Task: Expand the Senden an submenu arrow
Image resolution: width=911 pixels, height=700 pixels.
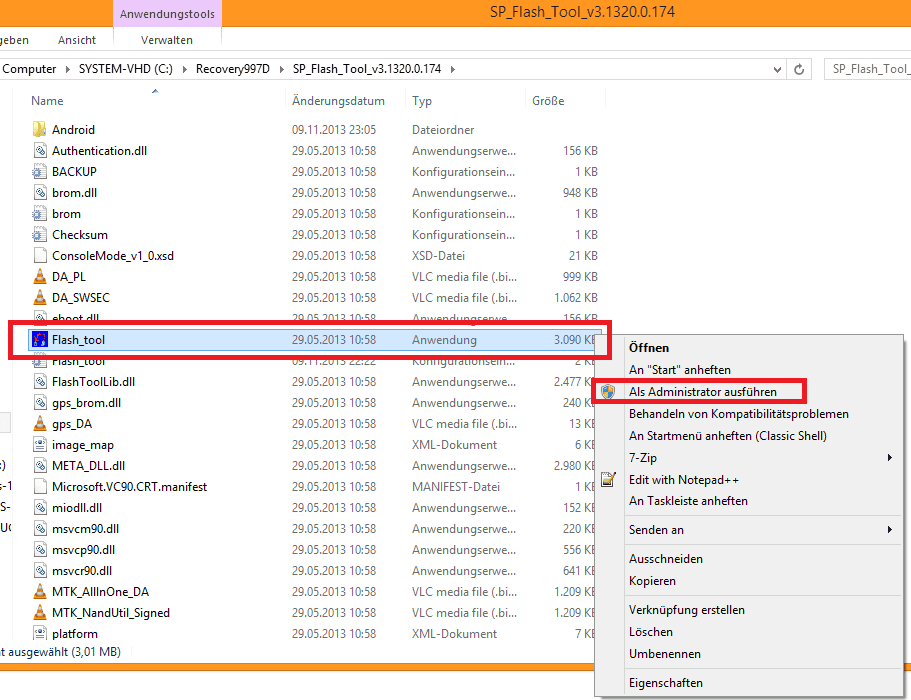Action: 890,529
